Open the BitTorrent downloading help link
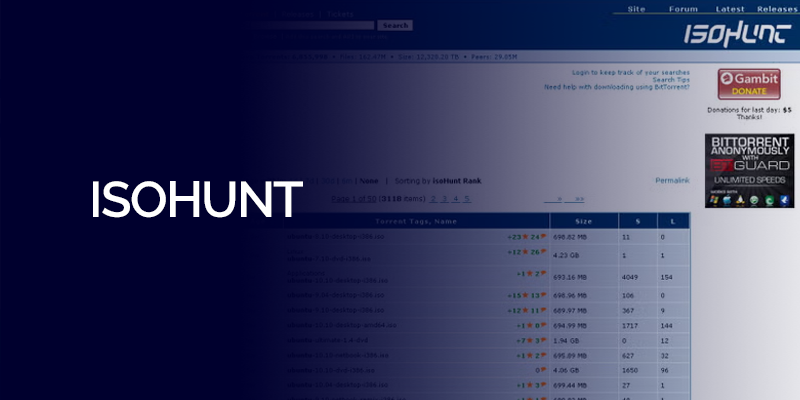Screen dimensions: 800x400 pyautogui.click(x=617, y=87)
